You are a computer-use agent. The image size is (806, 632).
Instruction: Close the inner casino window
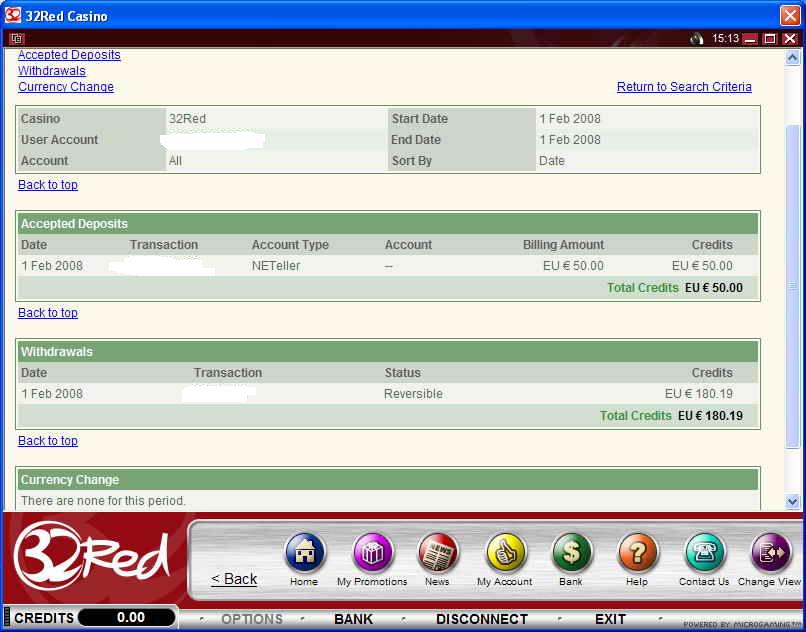pos(790,39)
